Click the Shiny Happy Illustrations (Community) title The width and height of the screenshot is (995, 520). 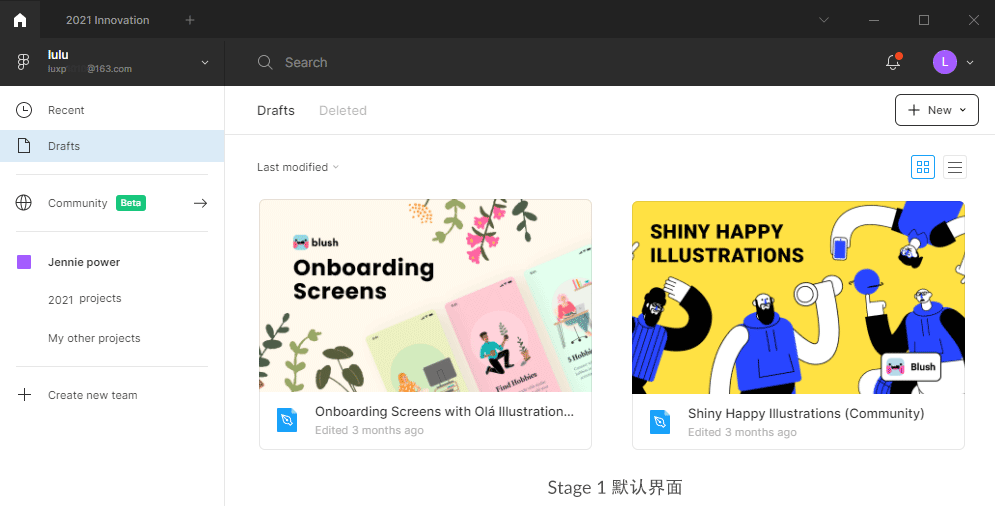click(806, 413)
